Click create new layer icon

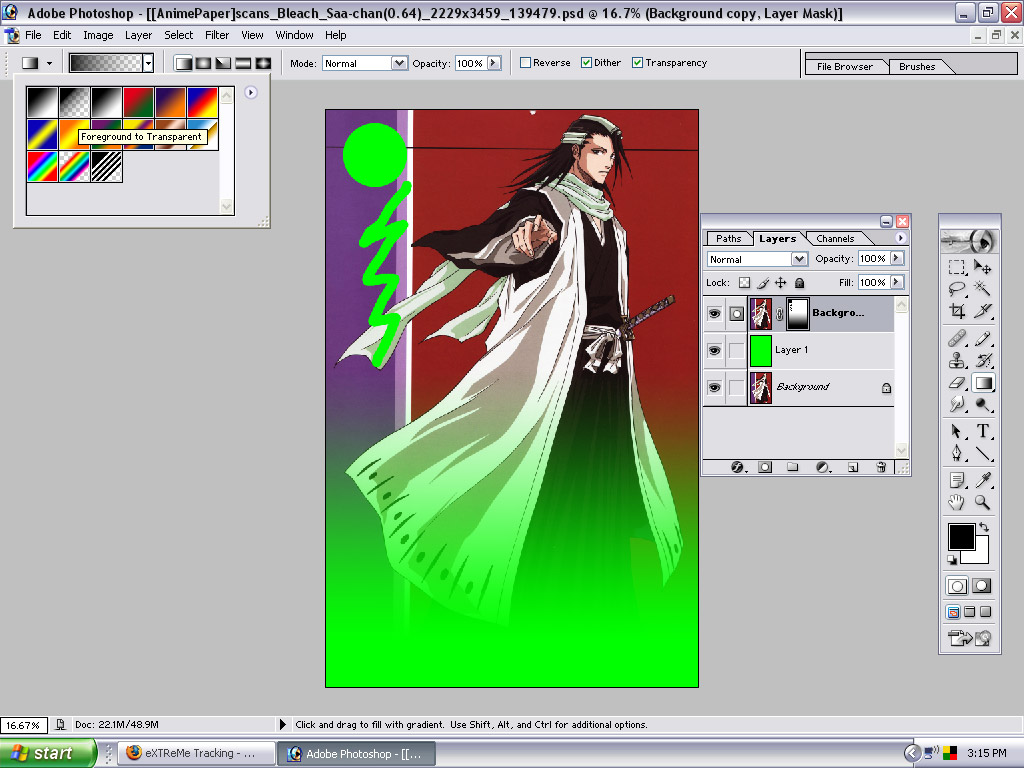point(852,468)
